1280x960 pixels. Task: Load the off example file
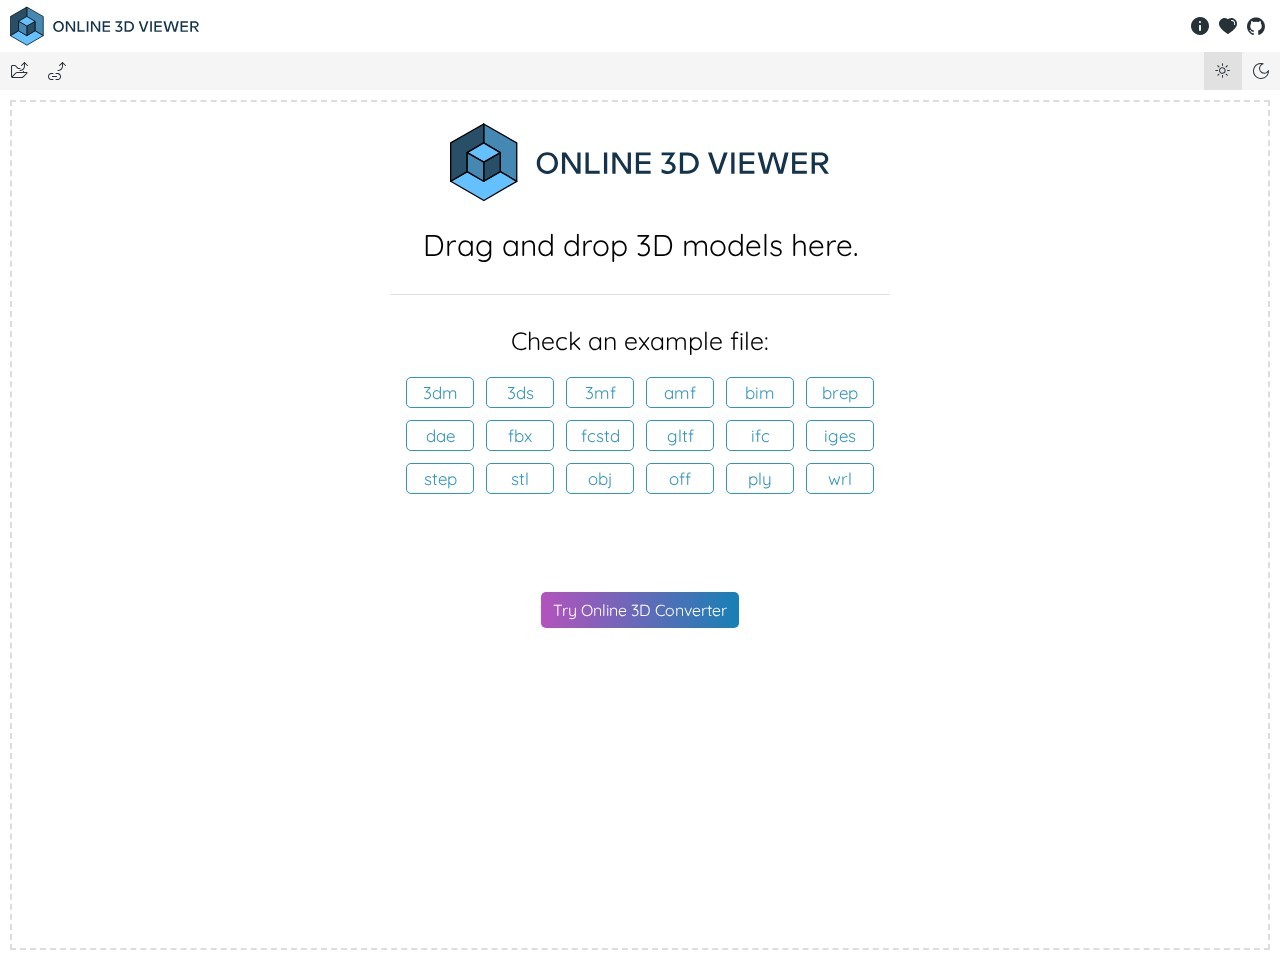click(x=680, y=479)
